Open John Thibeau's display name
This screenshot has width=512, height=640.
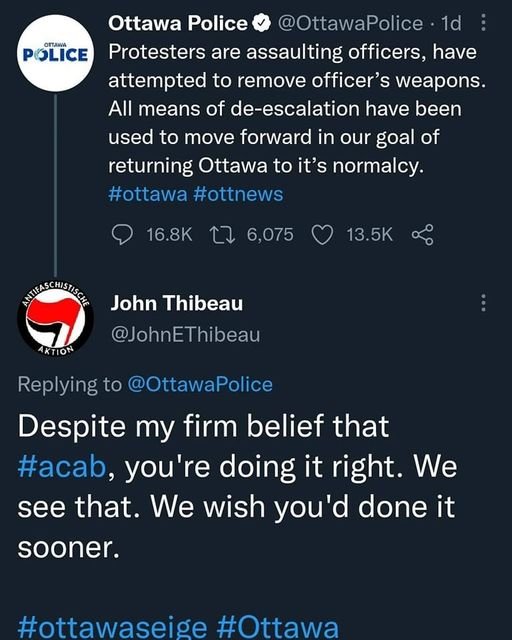(x=176, y=303)
